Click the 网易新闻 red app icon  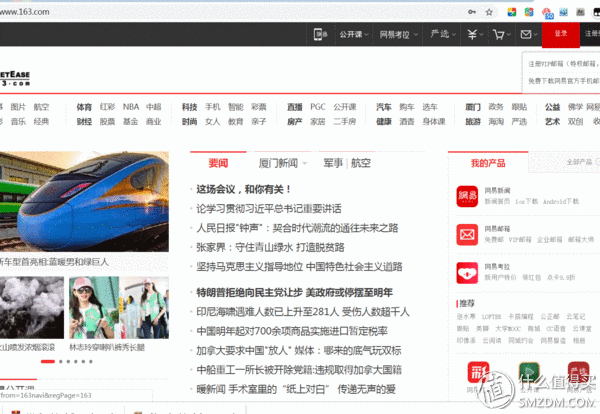pos(467,196)
